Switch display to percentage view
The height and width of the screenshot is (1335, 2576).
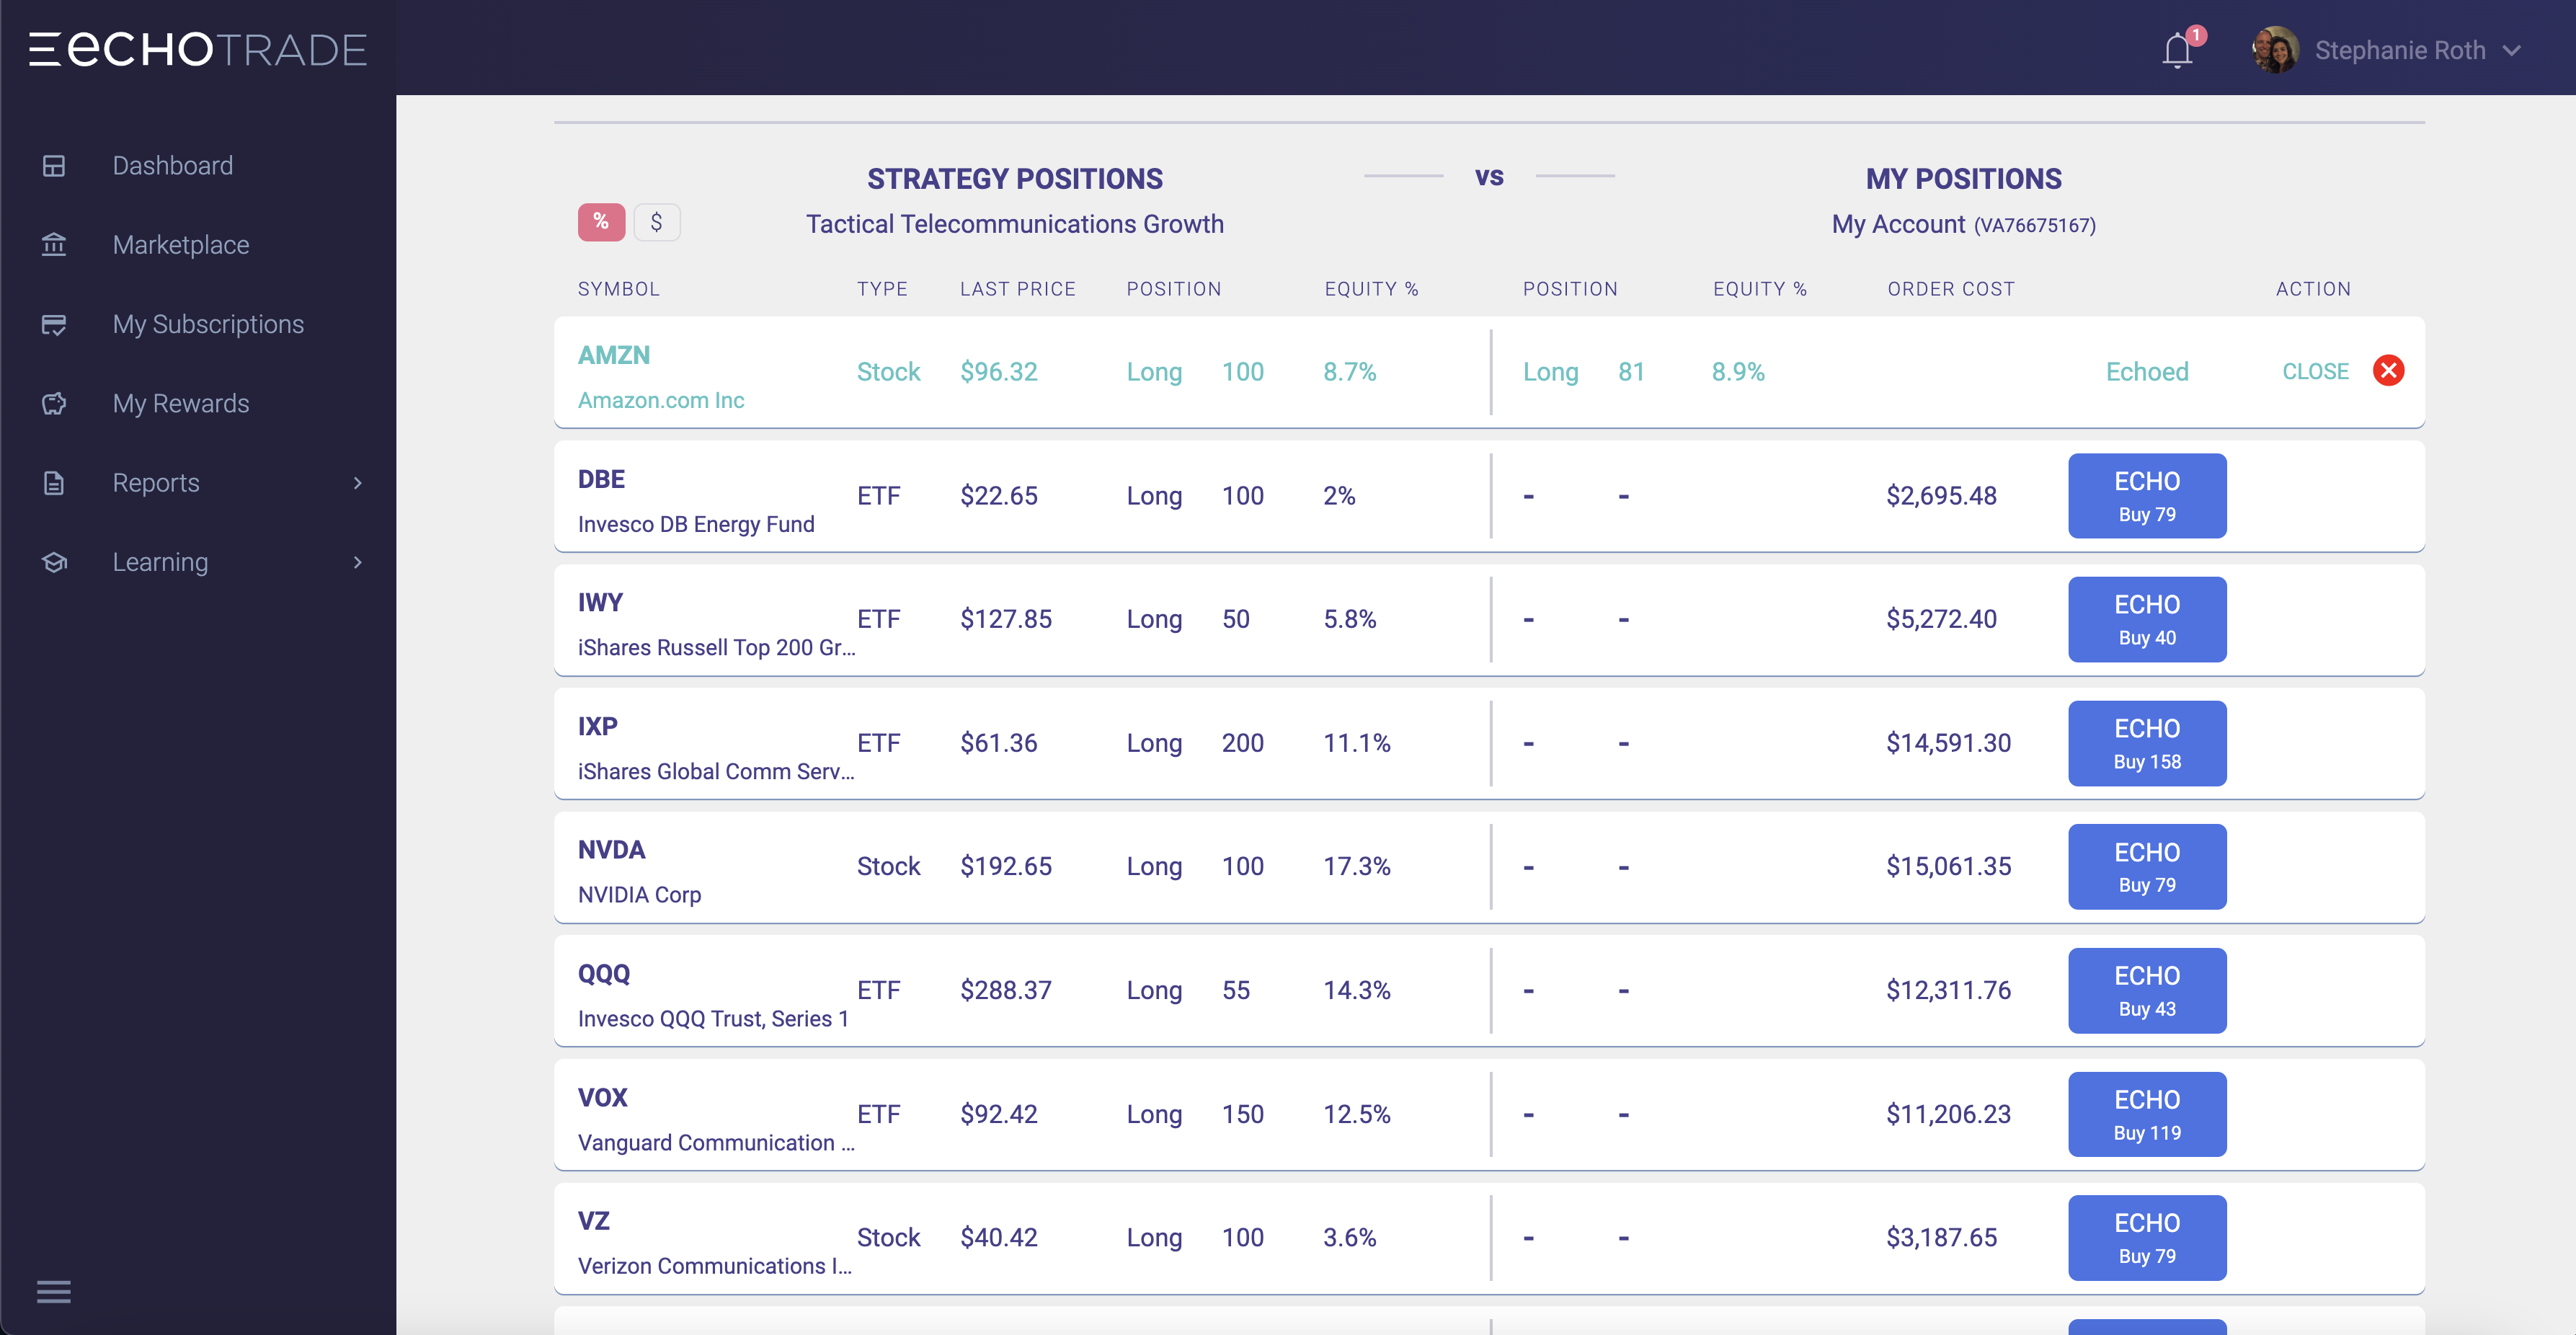click(601, 222)
